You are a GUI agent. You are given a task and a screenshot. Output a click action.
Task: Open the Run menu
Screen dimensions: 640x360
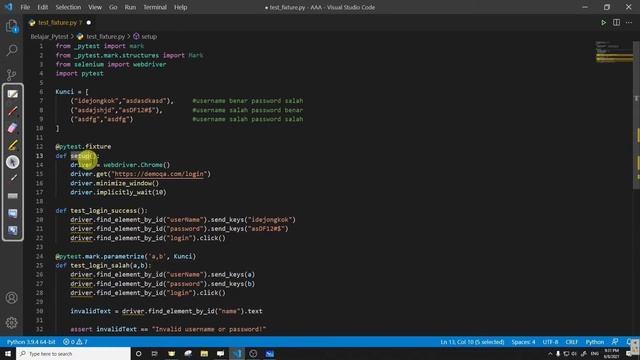click(x=130, y=7)
